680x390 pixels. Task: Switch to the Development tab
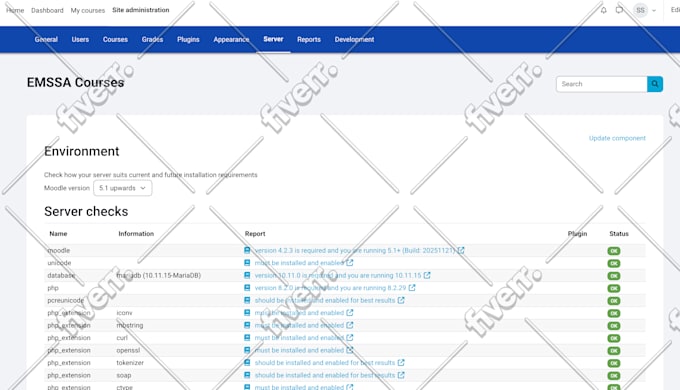[354, 39]
